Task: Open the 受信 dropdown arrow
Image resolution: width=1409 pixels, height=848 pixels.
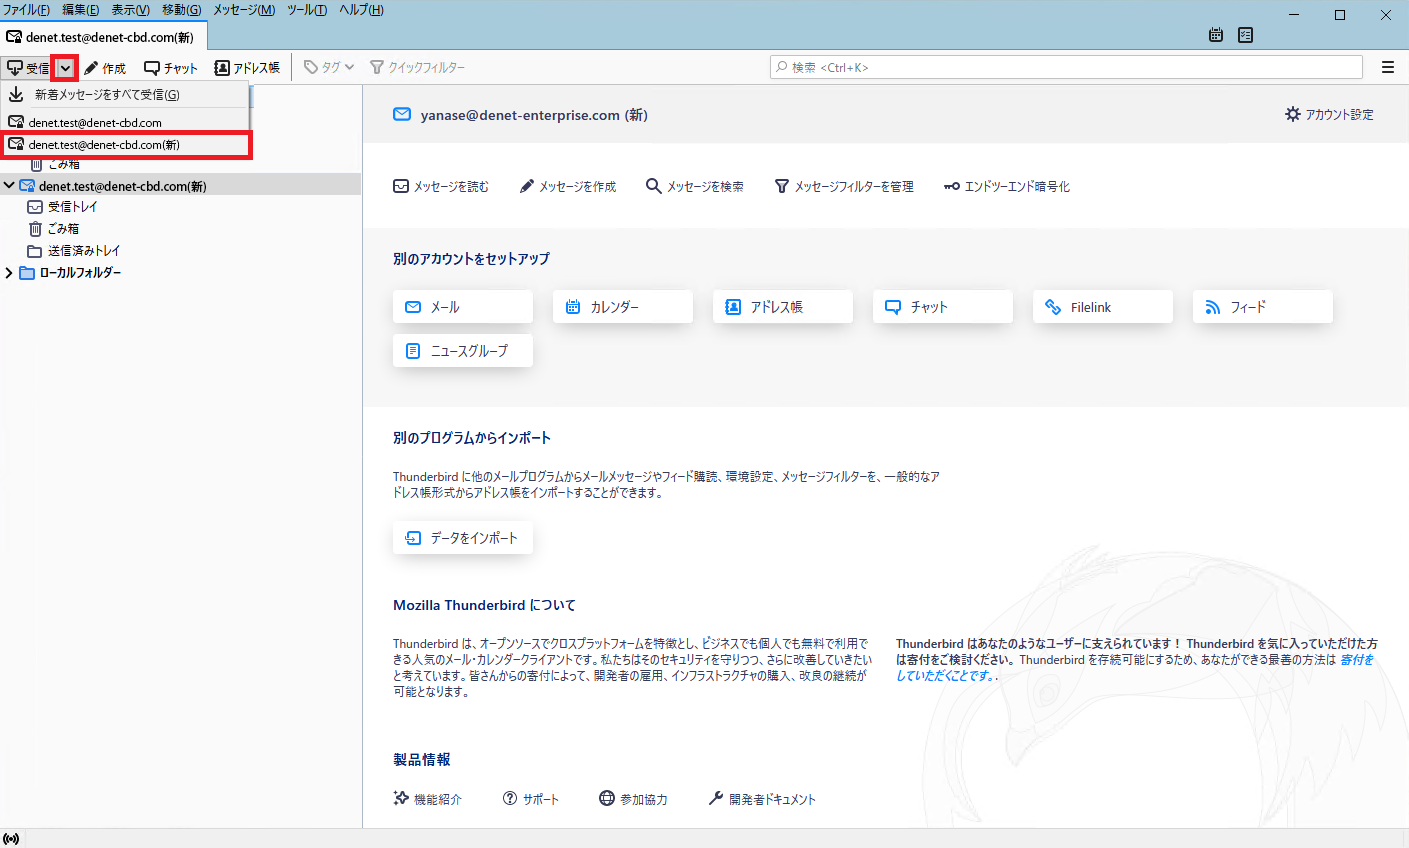Action: [65, 68]
